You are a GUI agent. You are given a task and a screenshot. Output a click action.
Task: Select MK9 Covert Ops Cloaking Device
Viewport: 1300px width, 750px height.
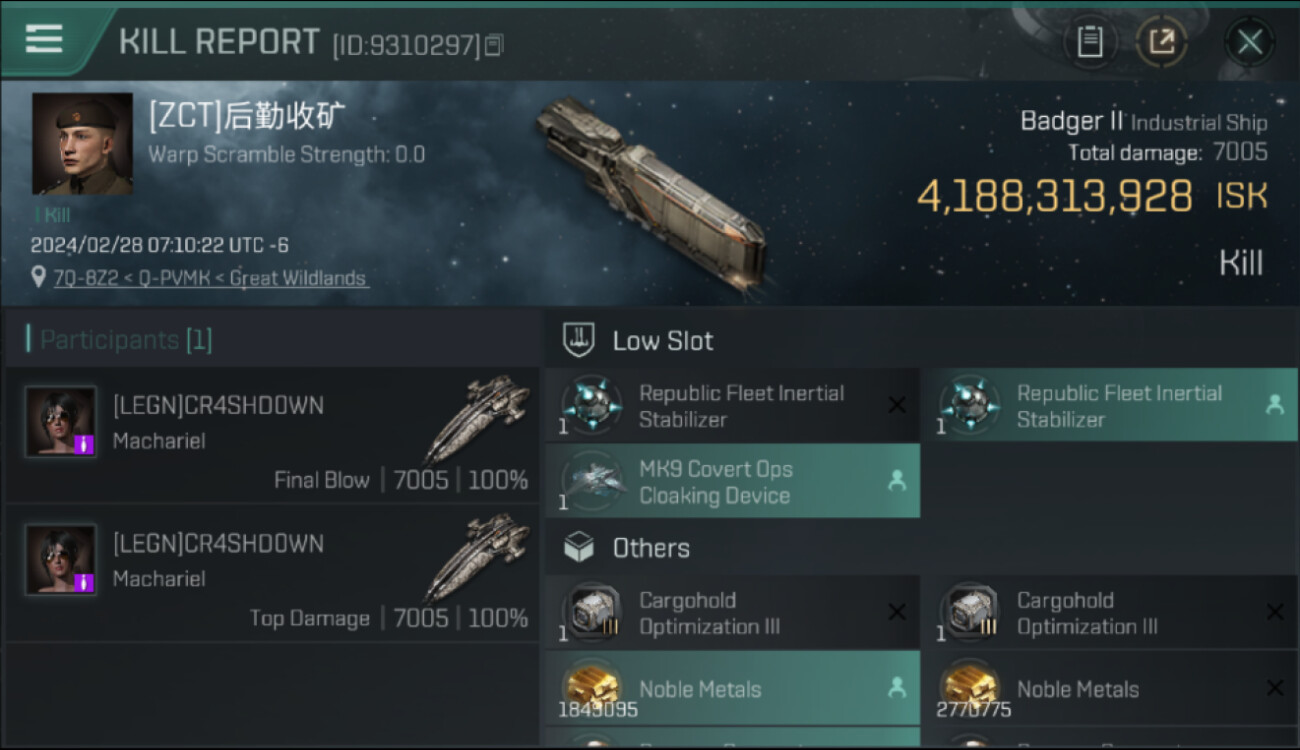[x=732, y=482]
